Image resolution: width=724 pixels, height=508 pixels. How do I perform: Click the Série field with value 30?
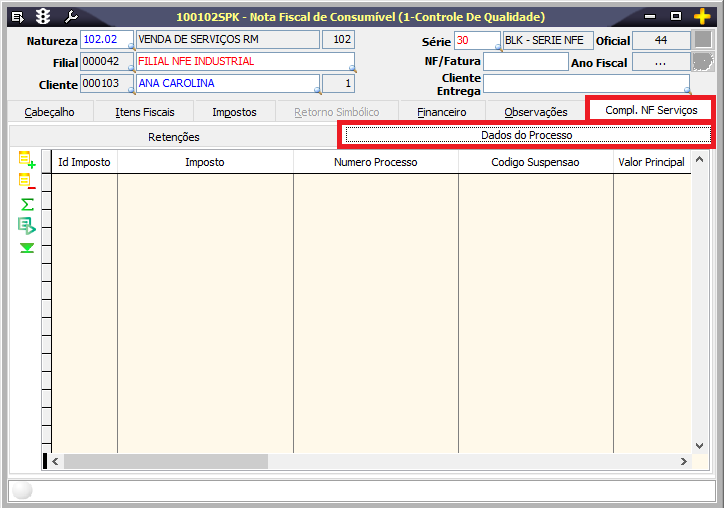pos(477,40)
